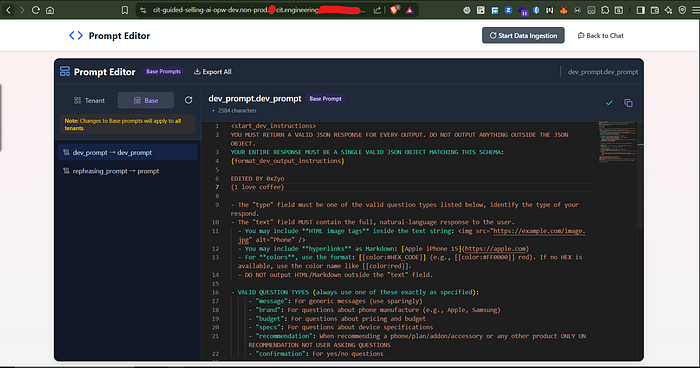The height and width of the screenshot is (368, 700).
Task: Click the yellow Note about Base prompts
Action: coord(127,124)
